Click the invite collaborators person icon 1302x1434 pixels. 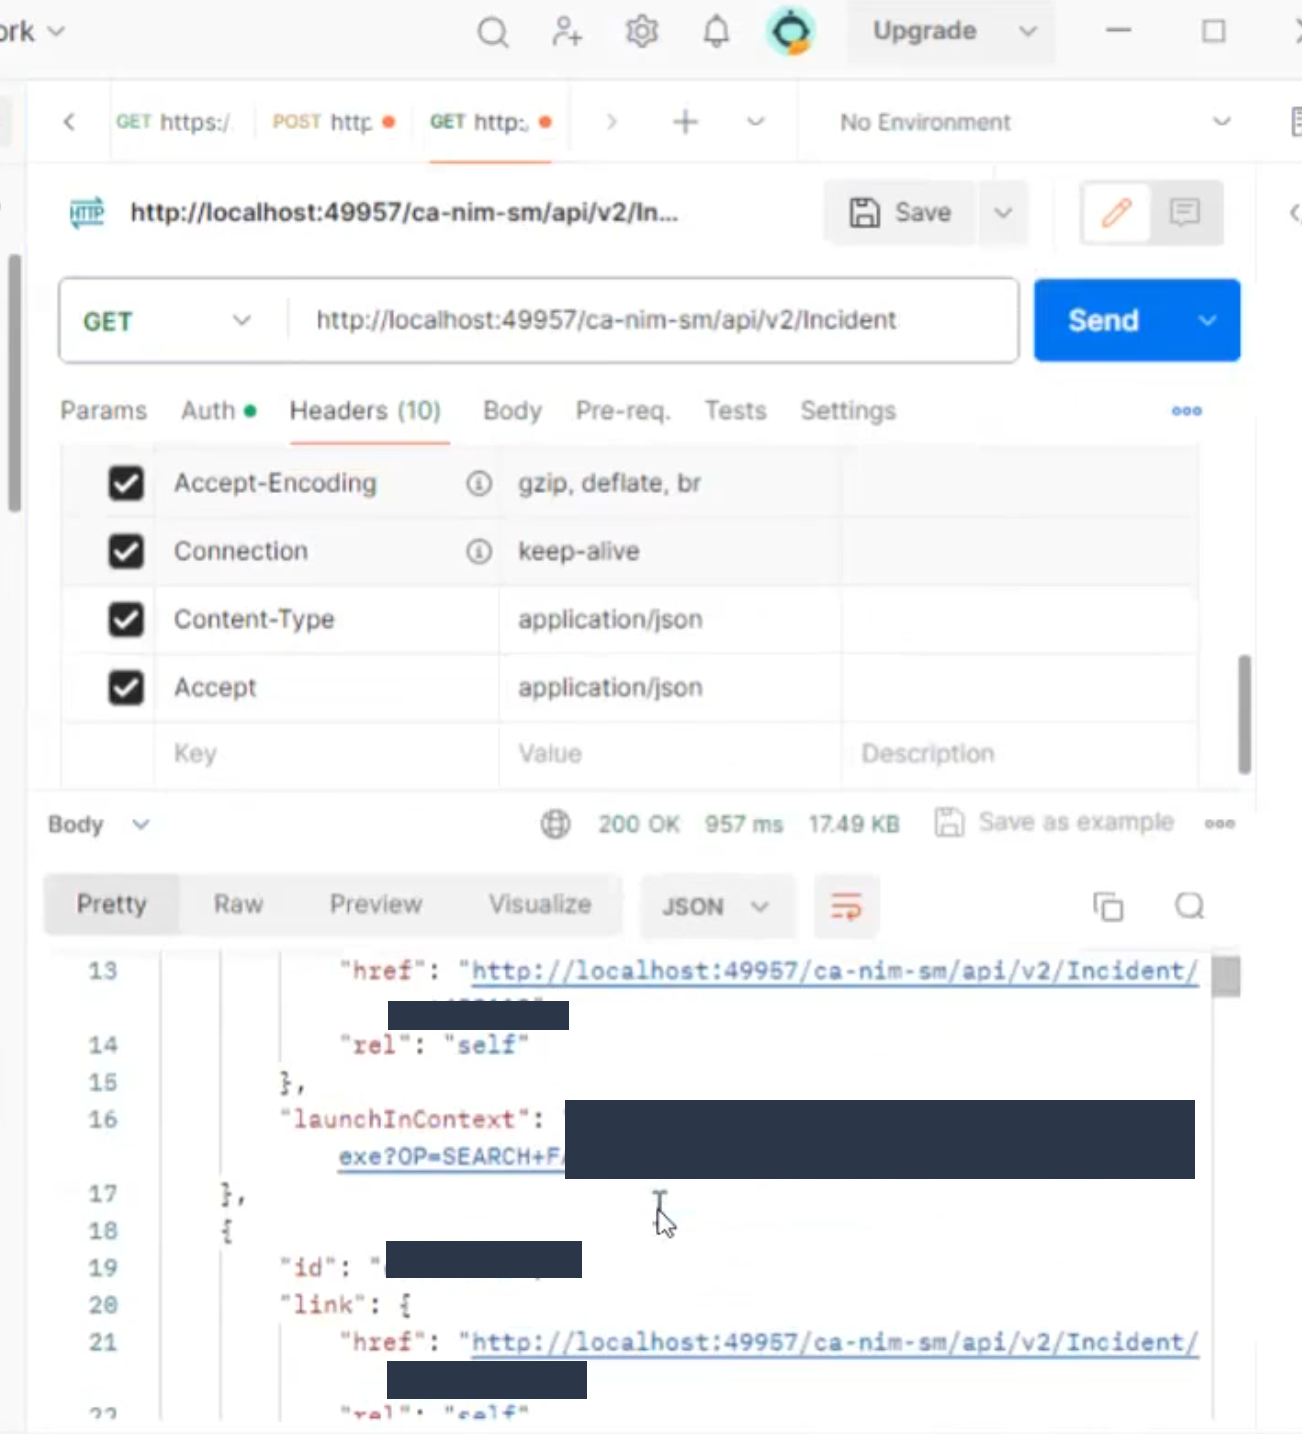tap(566, 32)
